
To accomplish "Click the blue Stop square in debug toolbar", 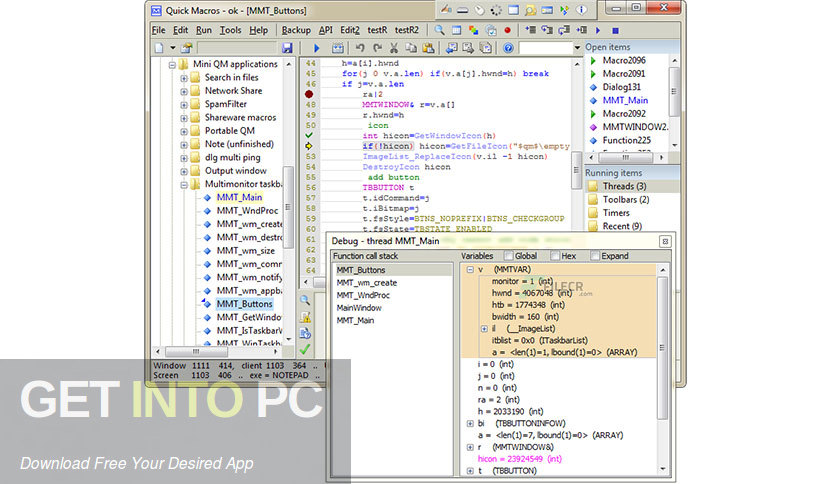I will tap(615, 31).
